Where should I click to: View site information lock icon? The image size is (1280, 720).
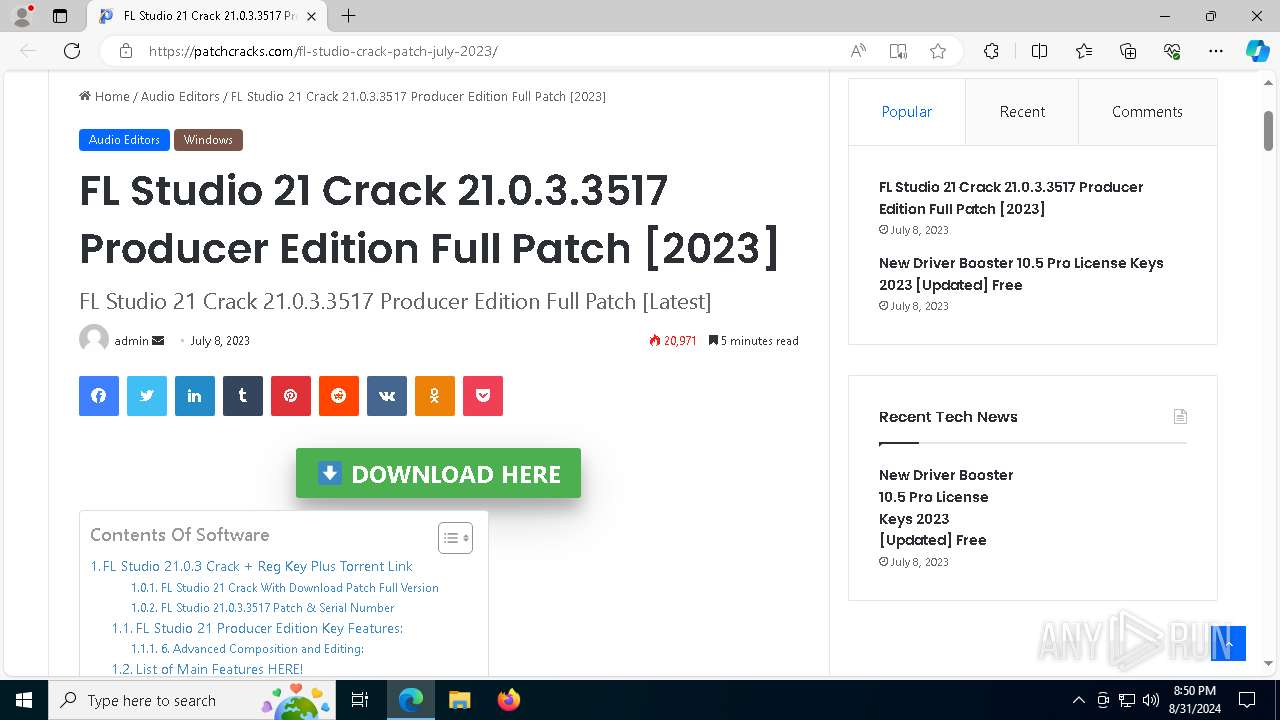(x=126, y=51)
